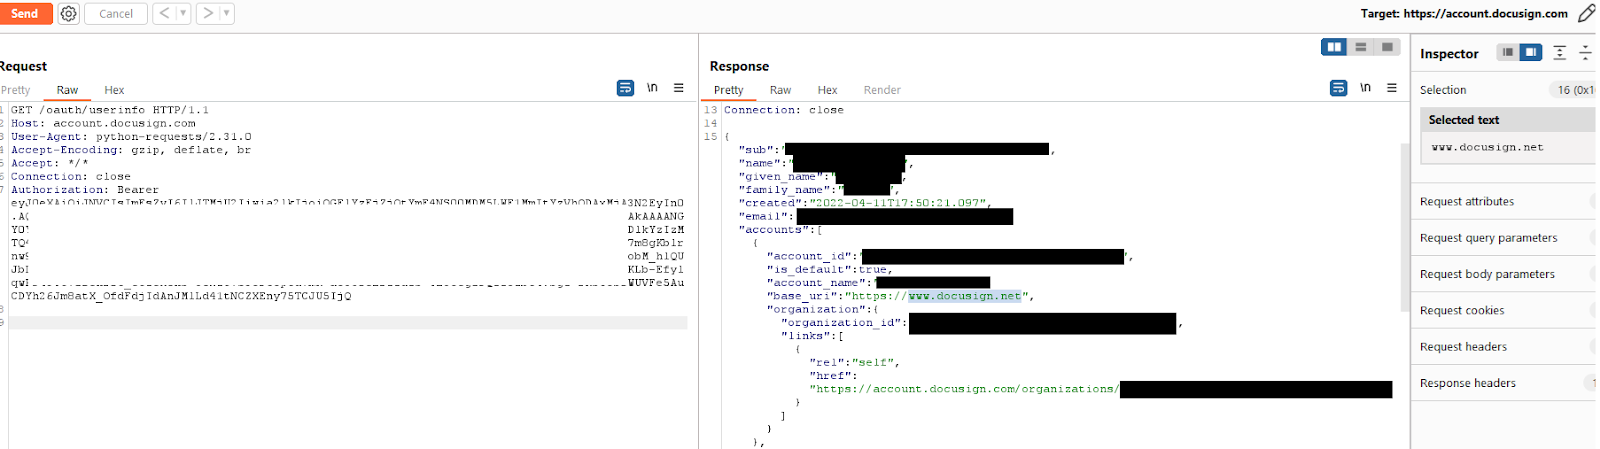Toggle word wrap icon in Request panel

(x=625, y=88)
